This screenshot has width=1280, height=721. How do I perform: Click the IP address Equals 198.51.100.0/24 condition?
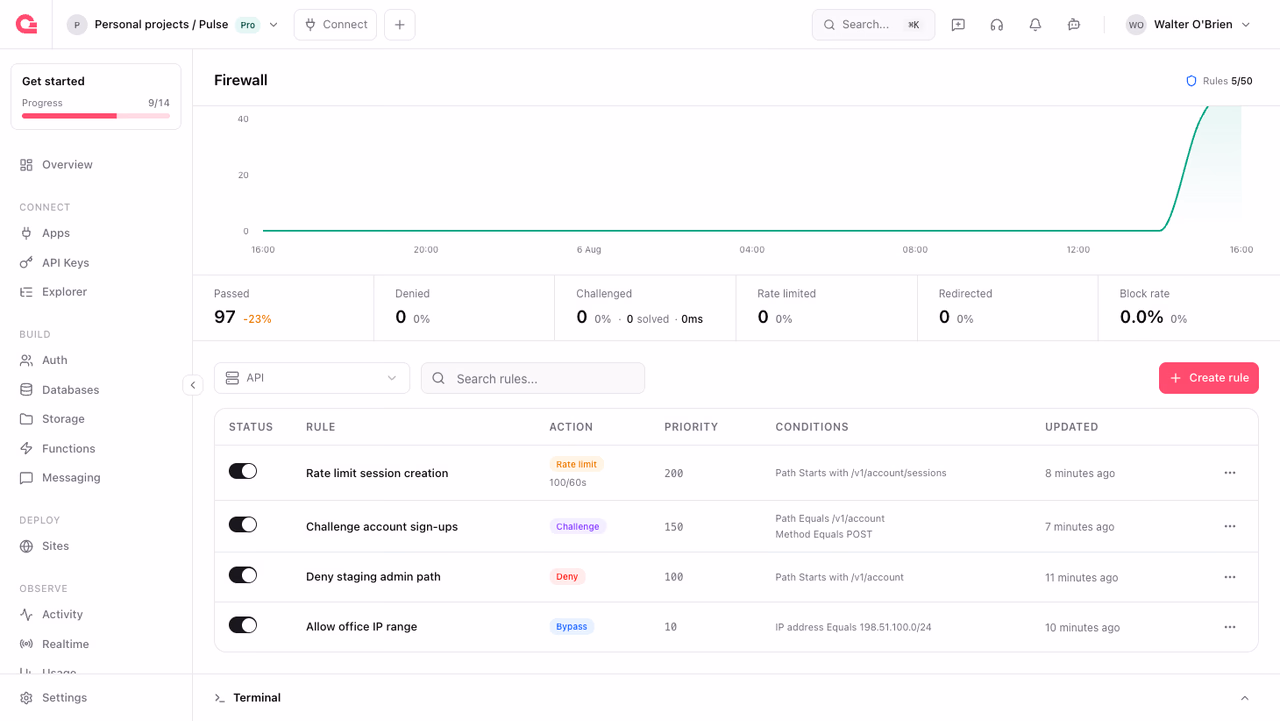pyautogui.click(x=853, y=628)
